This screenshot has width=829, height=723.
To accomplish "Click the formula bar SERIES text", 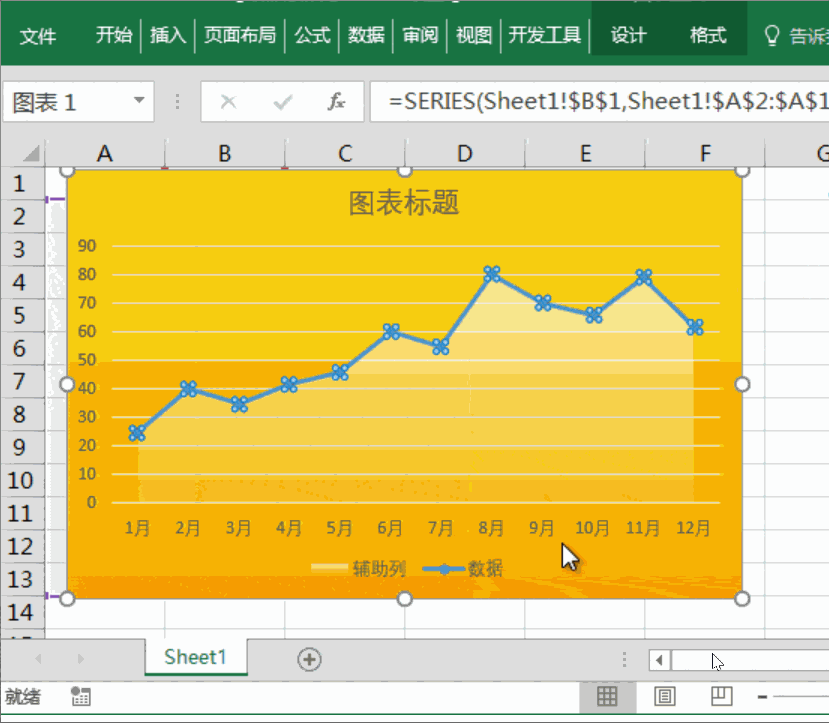I will (608, 101).
